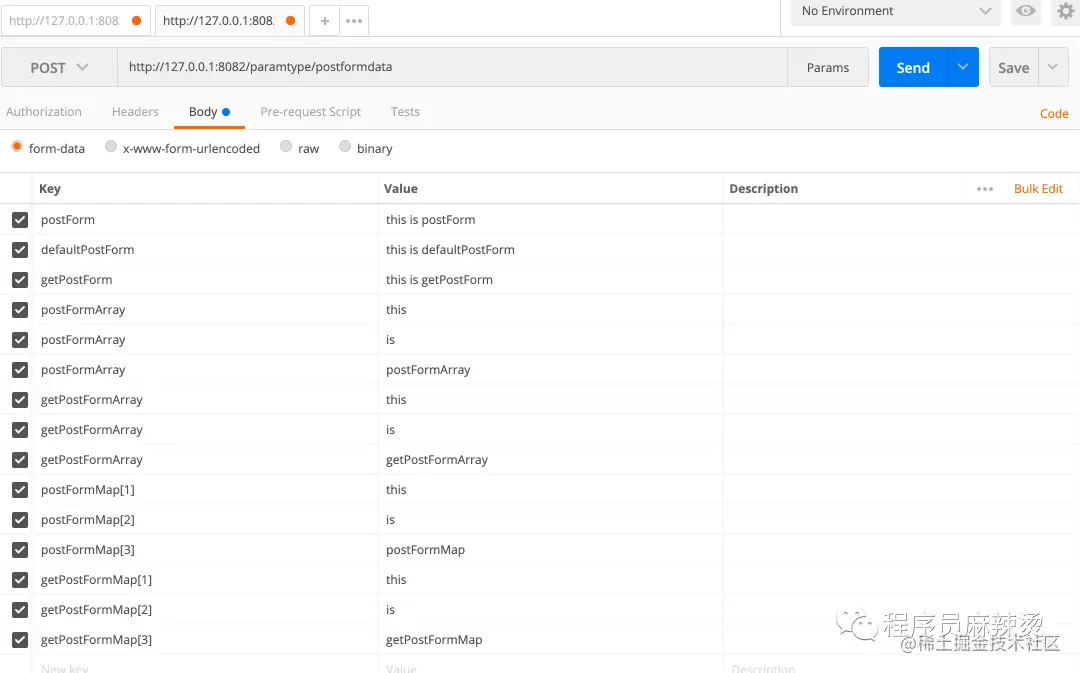Screen dimensions: 1080x673
Task: Open tab options three-dot menu
Action: point(354,21)
